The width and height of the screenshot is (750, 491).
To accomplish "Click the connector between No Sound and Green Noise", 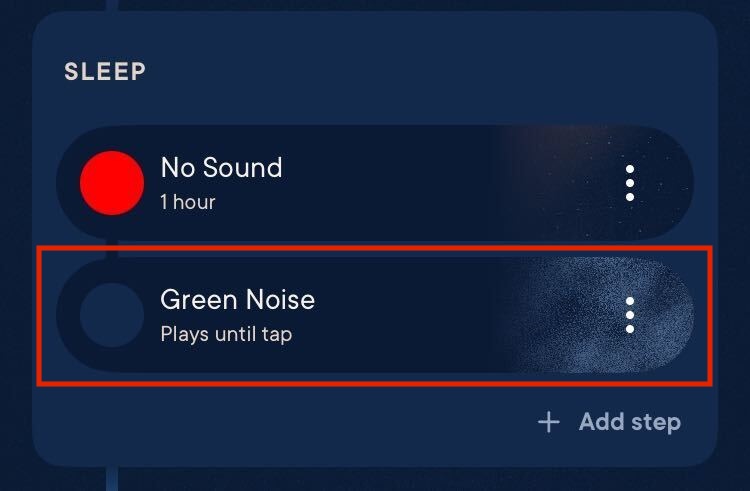I will [x=112, y=249].
